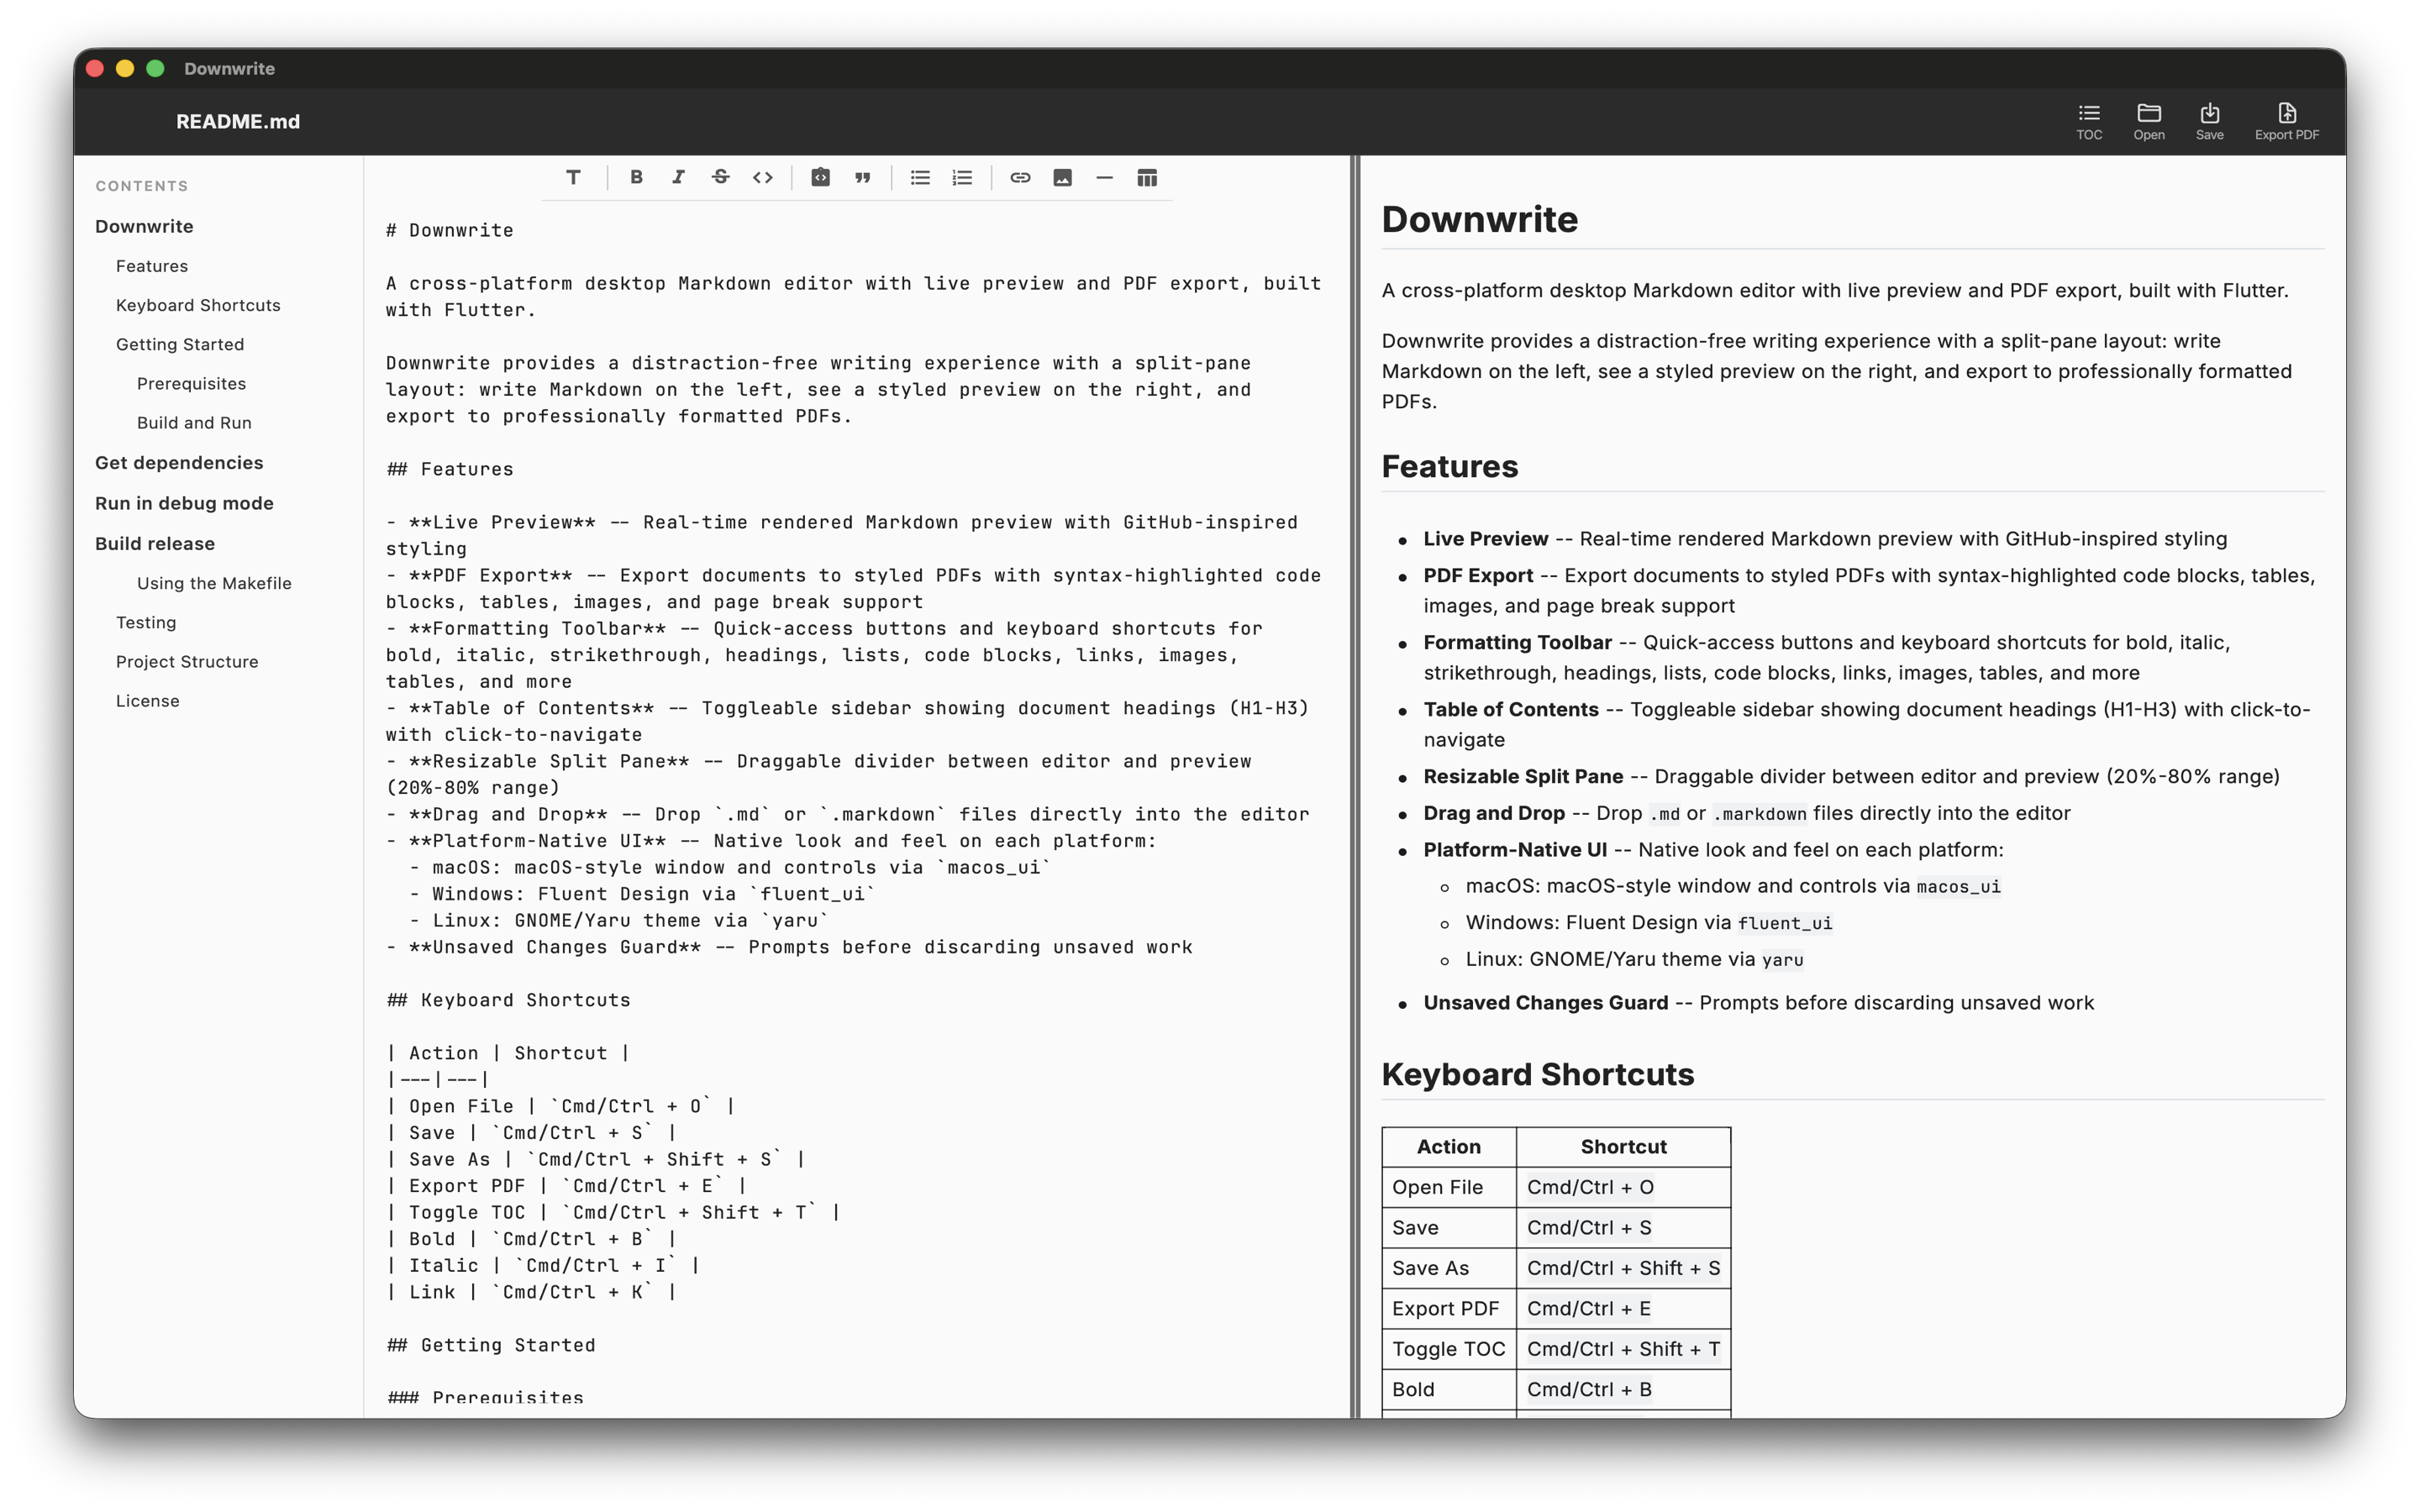Insert a table using the table icon
Viewport: 2420px width, 1512px height.
[x=1147, y=177]
